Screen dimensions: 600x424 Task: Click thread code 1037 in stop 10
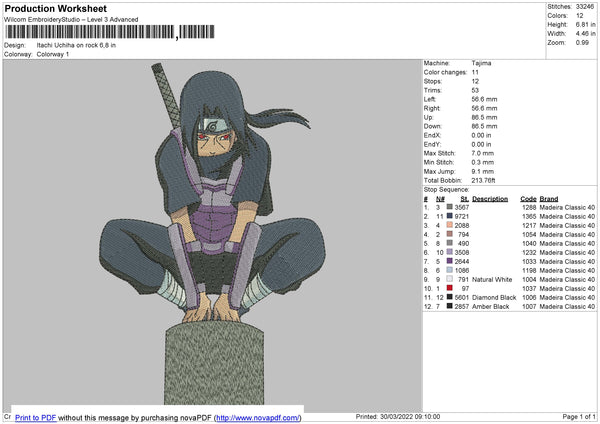click(x=529, y=289)
